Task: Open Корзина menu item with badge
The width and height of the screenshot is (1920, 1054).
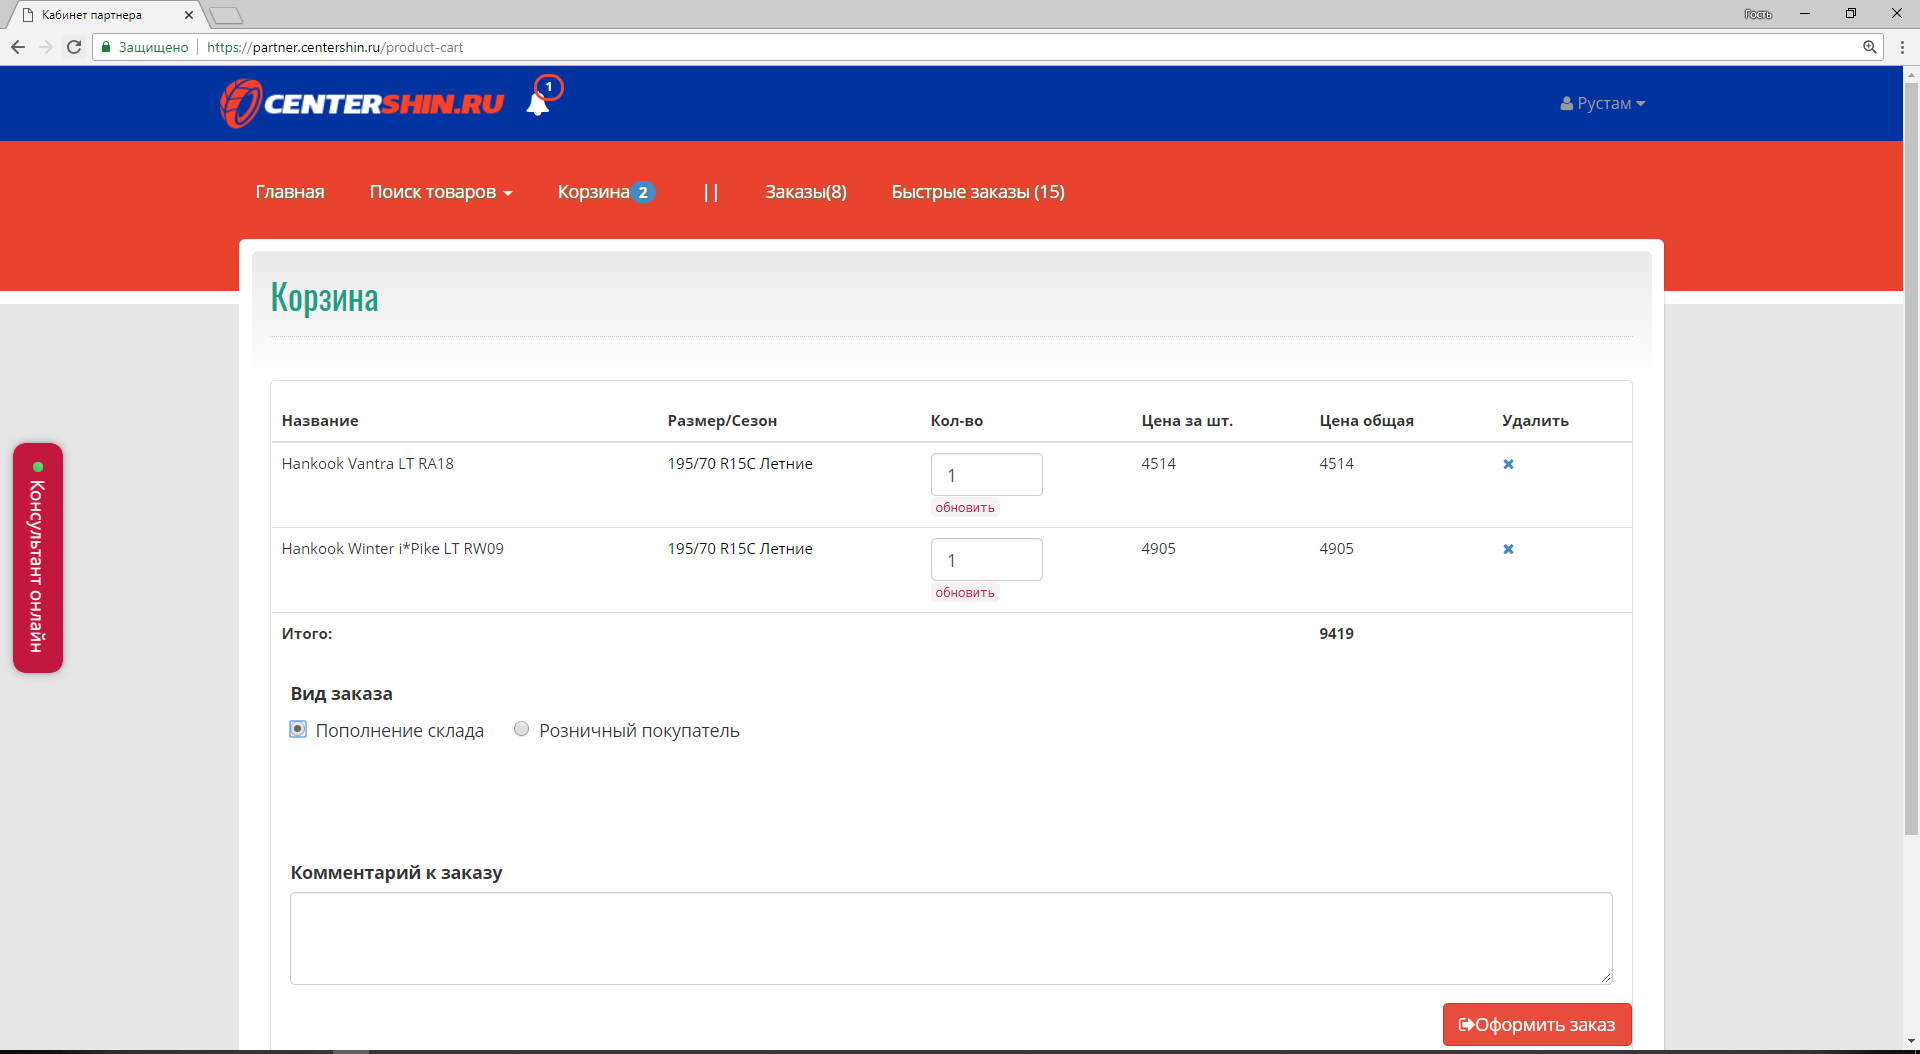Action: pyautogui.click(x=606, y=192)
